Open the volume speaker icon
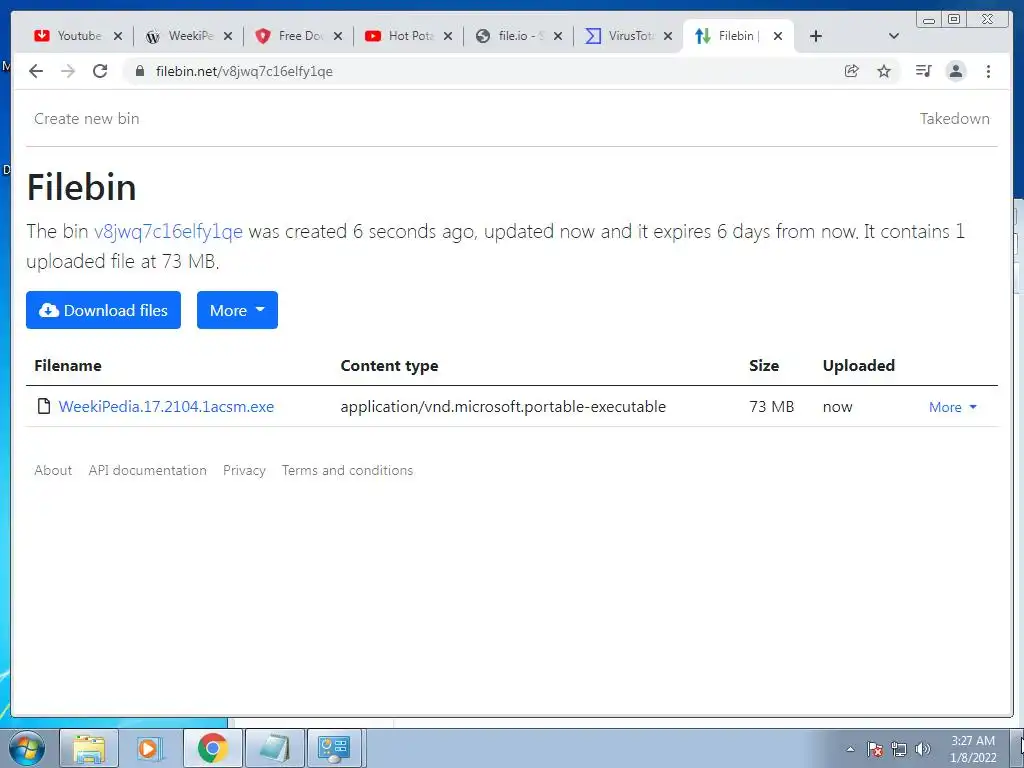Image resolution: width=1024 pixels, height=768 pixels. [x=922, y=750]
